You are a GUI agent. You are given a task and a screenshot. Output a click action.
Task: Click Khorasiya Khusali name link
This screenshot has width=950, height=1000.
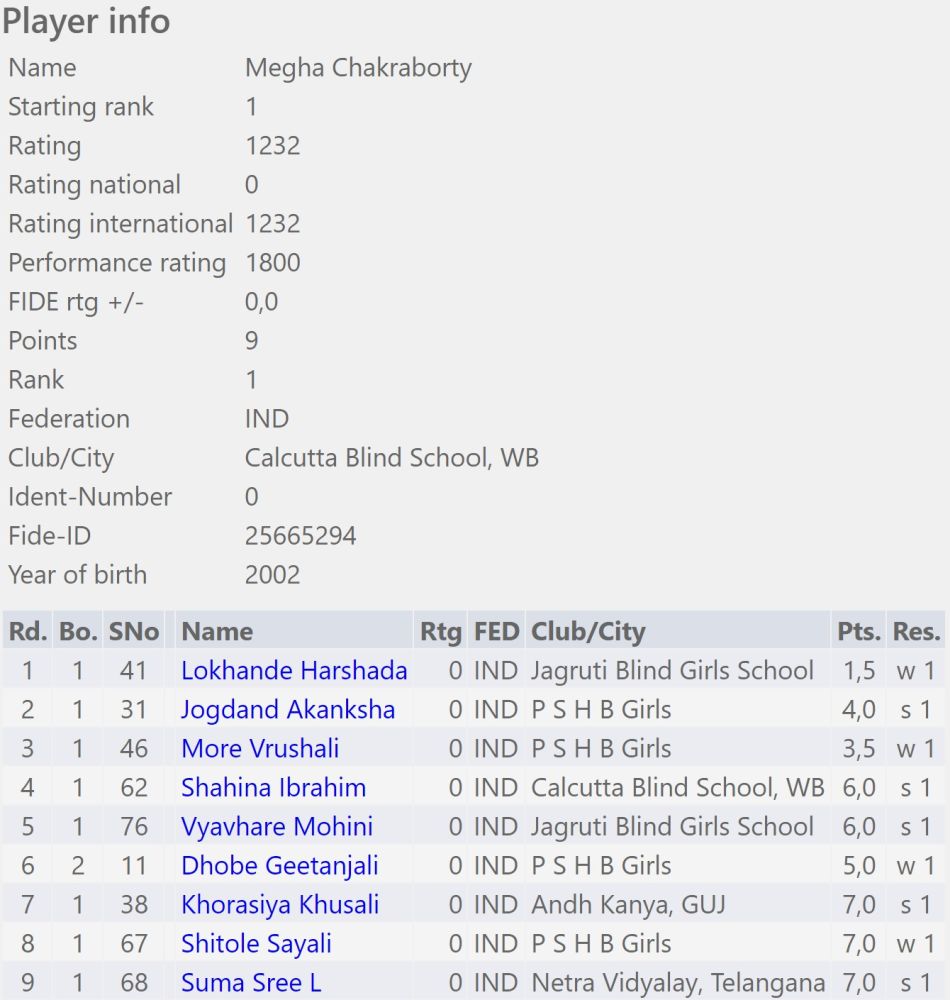point(280,904)
